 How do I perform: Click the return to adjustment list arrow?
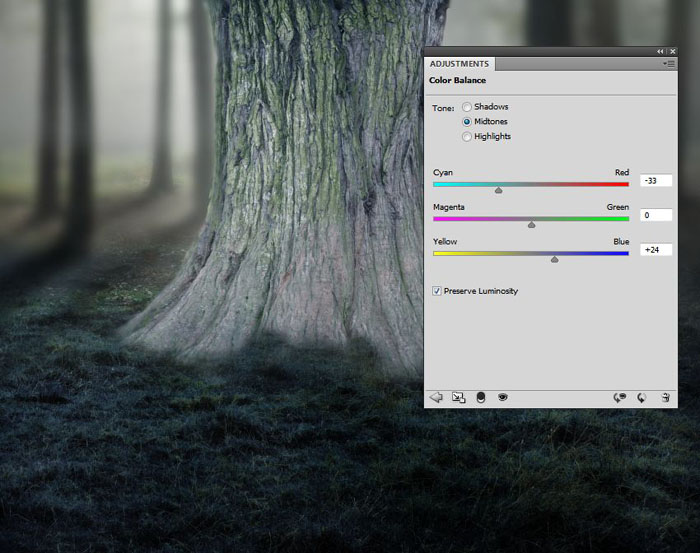click(x=436, y=397)
